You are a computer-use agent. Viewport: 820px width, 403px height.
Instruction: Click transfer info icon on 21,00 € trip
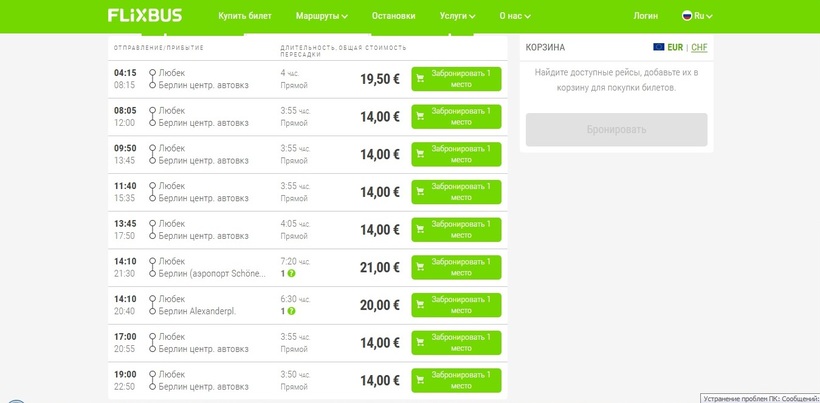click(x=292, y=273)
